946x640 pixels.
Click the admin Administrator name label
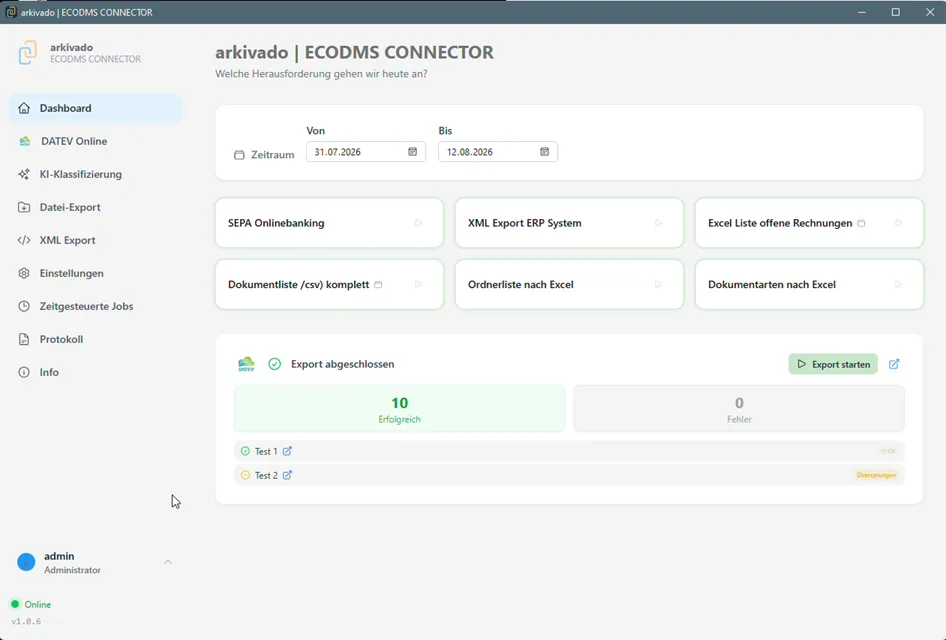72,562
